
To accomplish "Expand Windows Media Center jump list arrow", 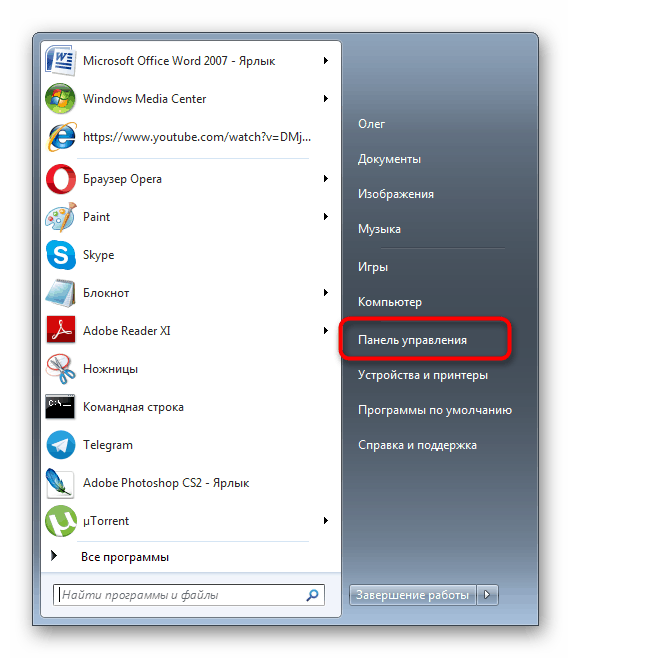I will pos(326,99).
